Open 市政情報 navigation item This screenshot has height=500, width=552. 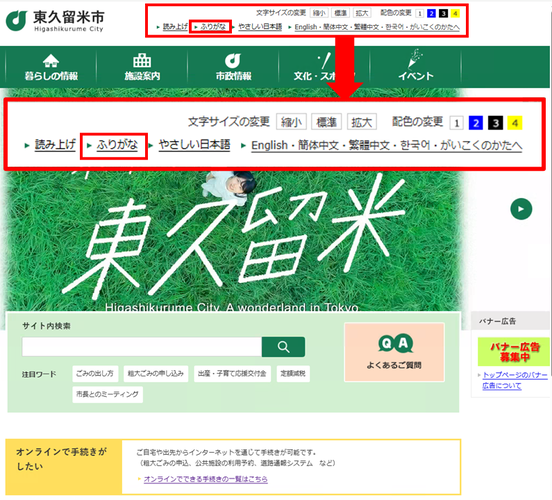pyautogui.click(x=233, y=67)
